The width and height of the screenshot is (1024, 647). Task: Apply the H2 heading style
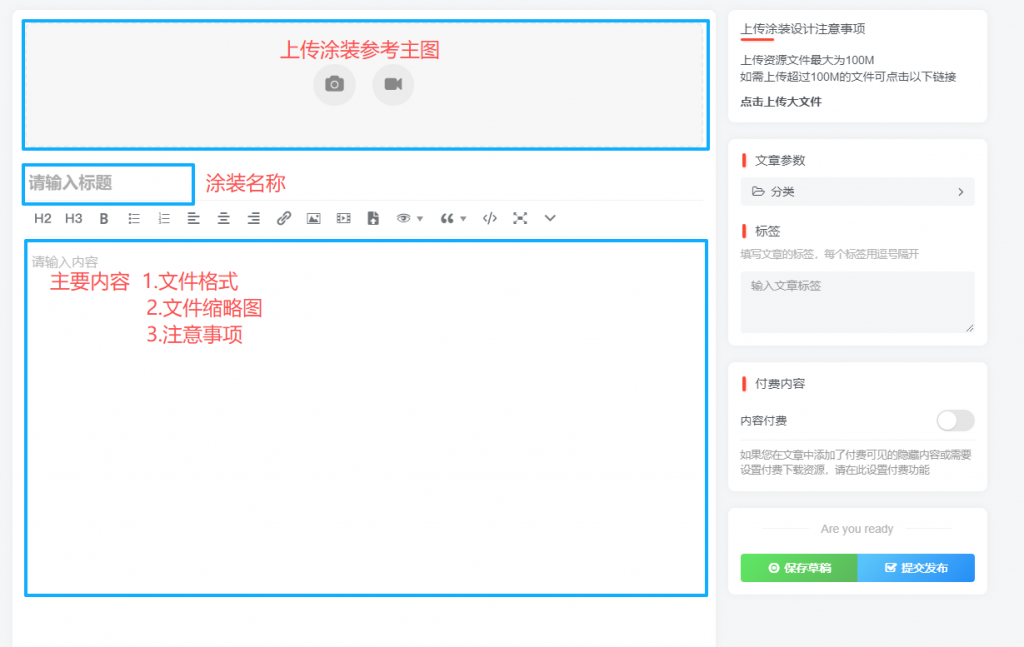[41, 218]
